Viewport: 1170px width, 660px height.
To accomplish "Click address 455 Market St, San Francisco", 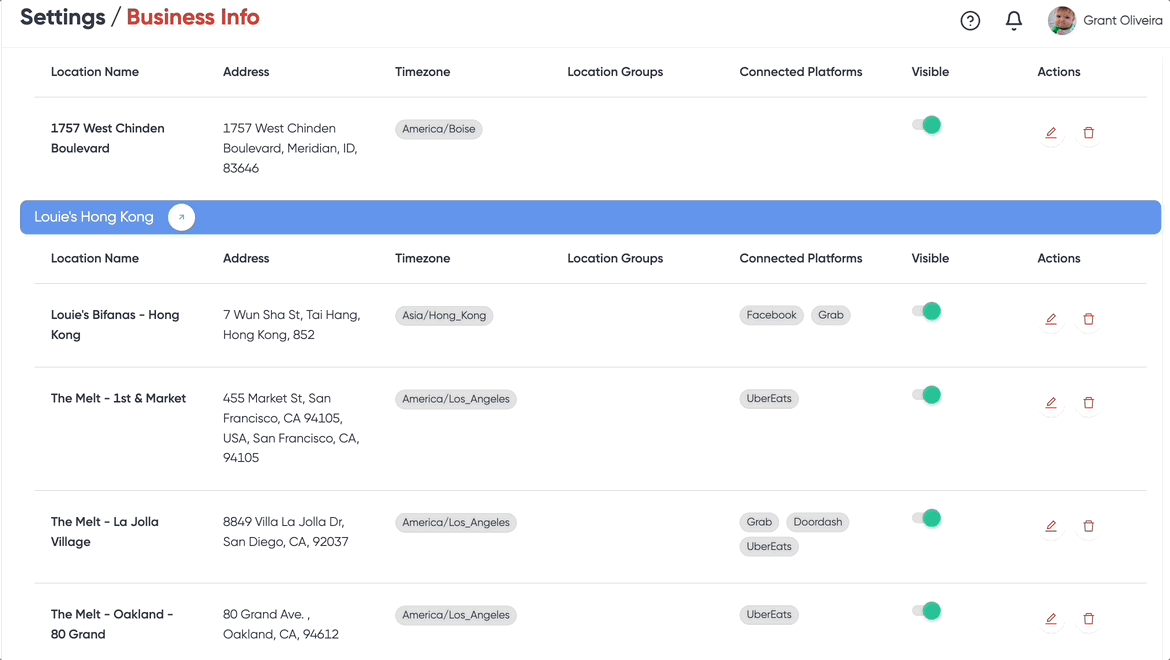I will (291, 428).
